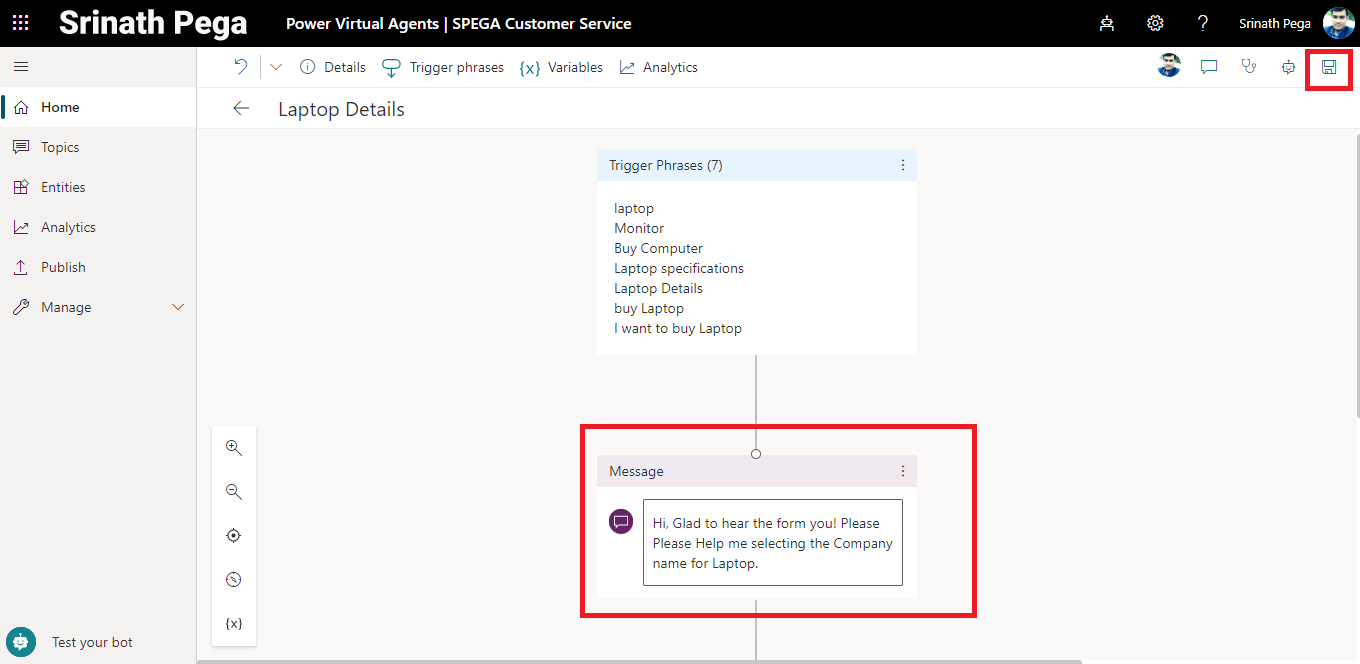Collapse the hamburger navigation menu

21,67
